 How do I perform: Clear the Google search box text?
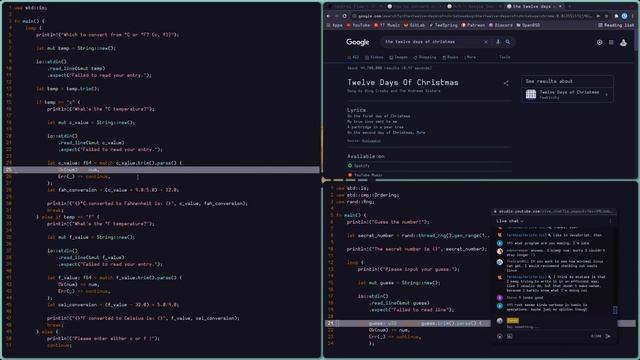486,42
